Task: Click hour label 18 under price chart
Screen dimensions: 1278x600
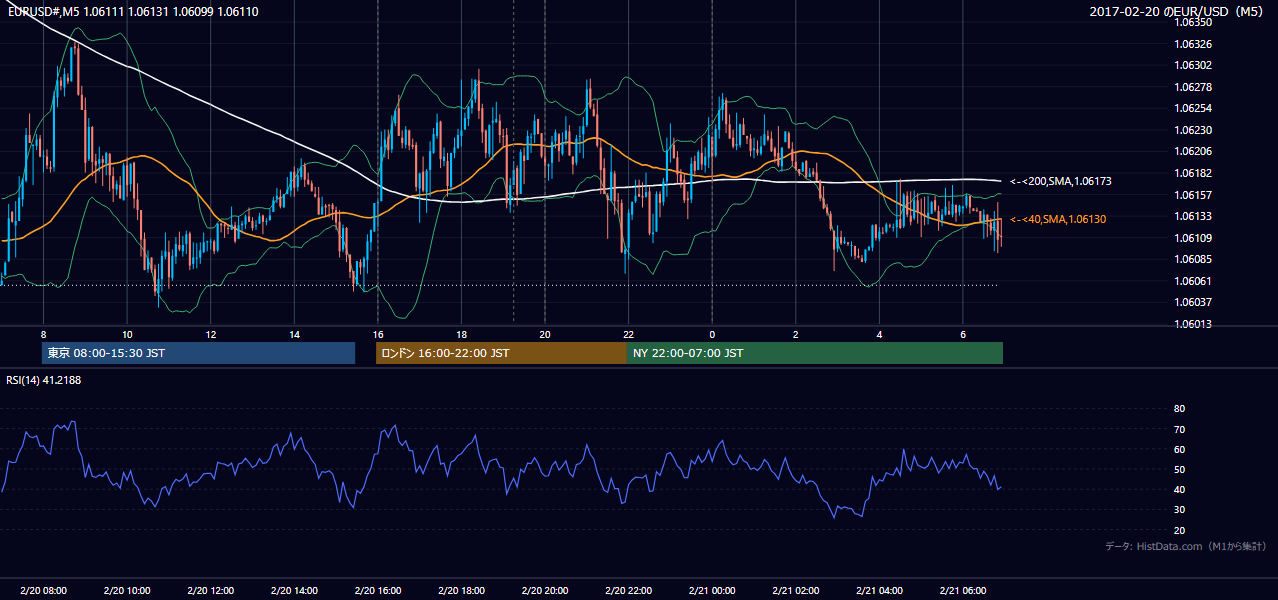Action: coord(461,334)
